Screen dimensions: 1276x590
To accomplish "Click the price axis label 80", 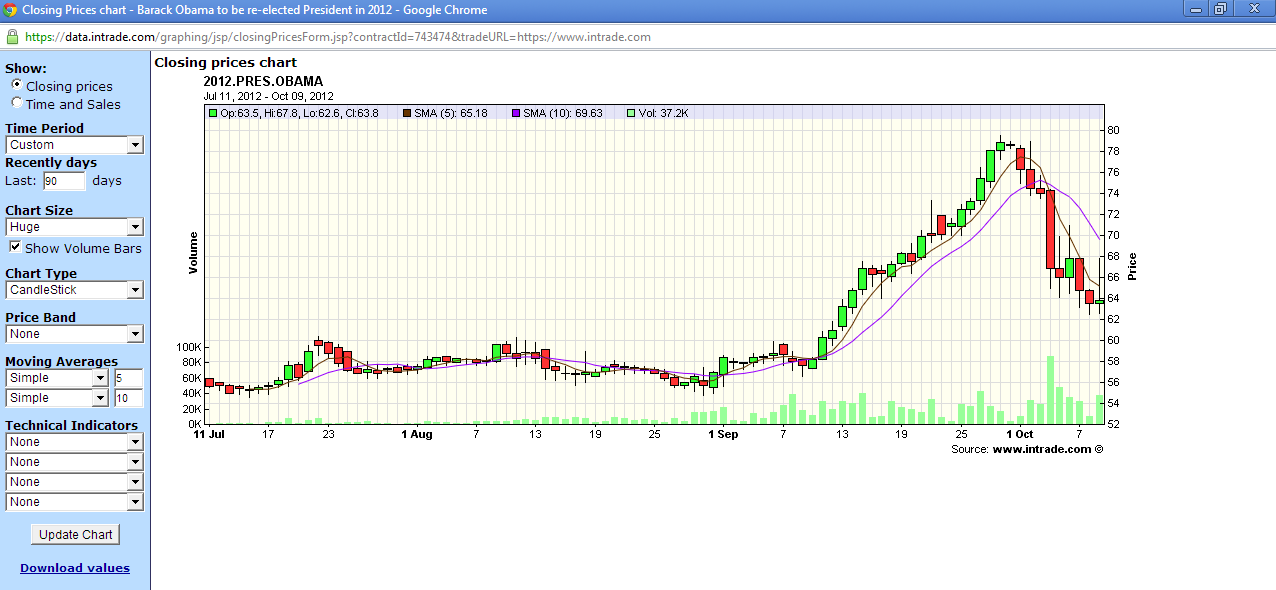I will 1113,130.
